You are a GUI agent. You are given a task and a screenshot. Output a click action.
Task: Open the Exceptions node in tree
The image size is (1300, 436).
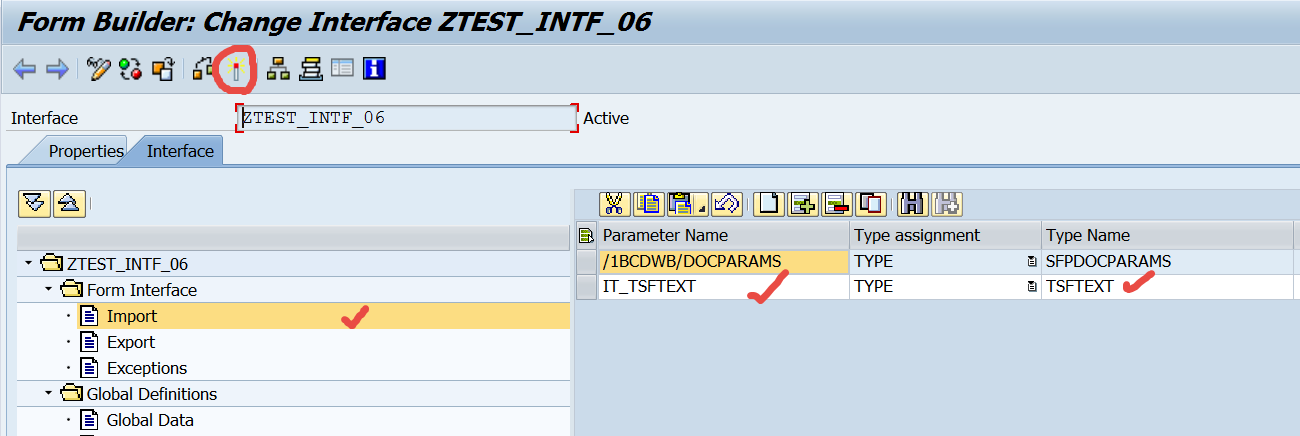pos(147,368)
